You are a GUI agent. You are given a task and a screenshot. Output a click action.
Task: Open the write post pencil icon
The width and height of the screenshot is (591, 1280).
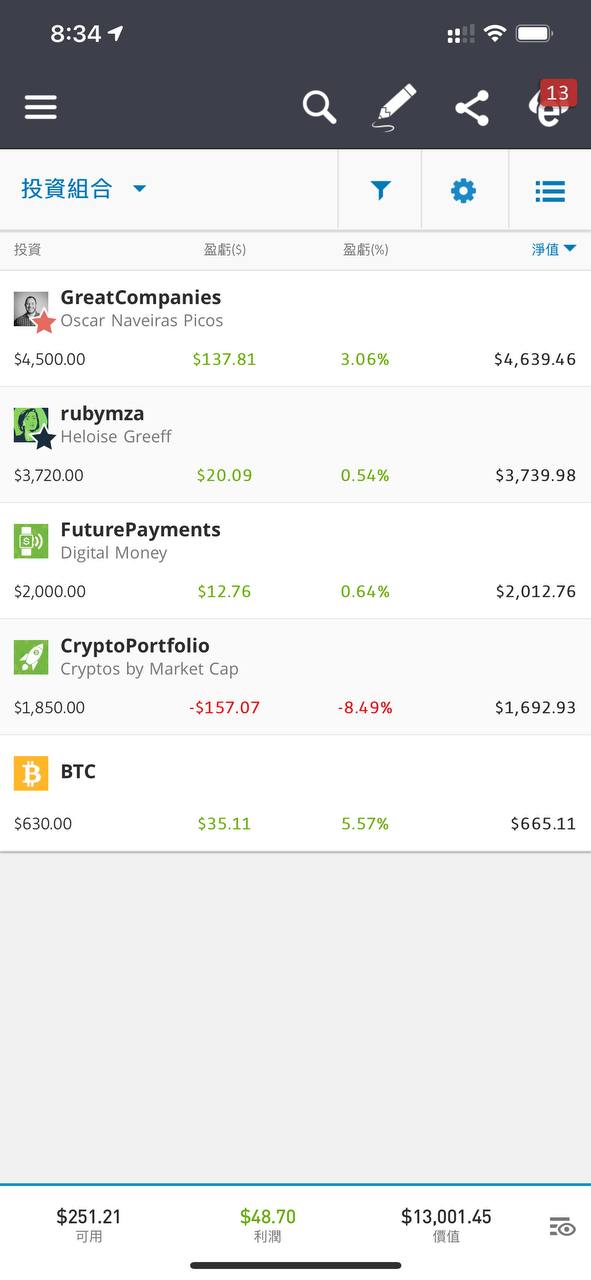394,106
